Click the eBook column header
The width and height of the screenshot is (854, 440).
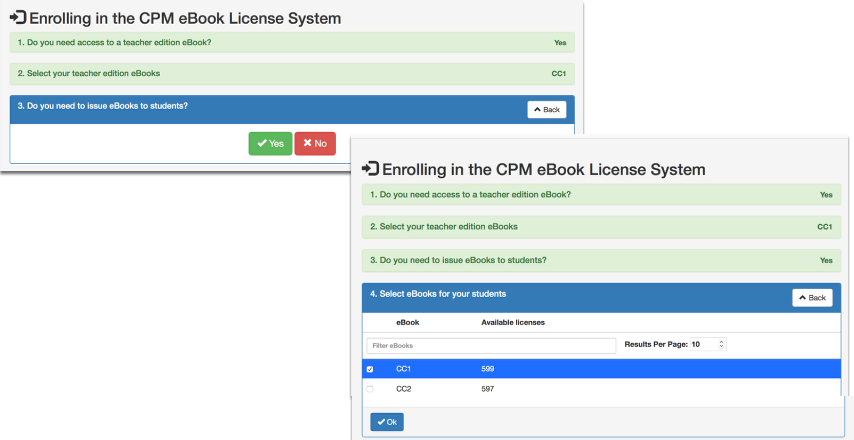click(407, 322)
